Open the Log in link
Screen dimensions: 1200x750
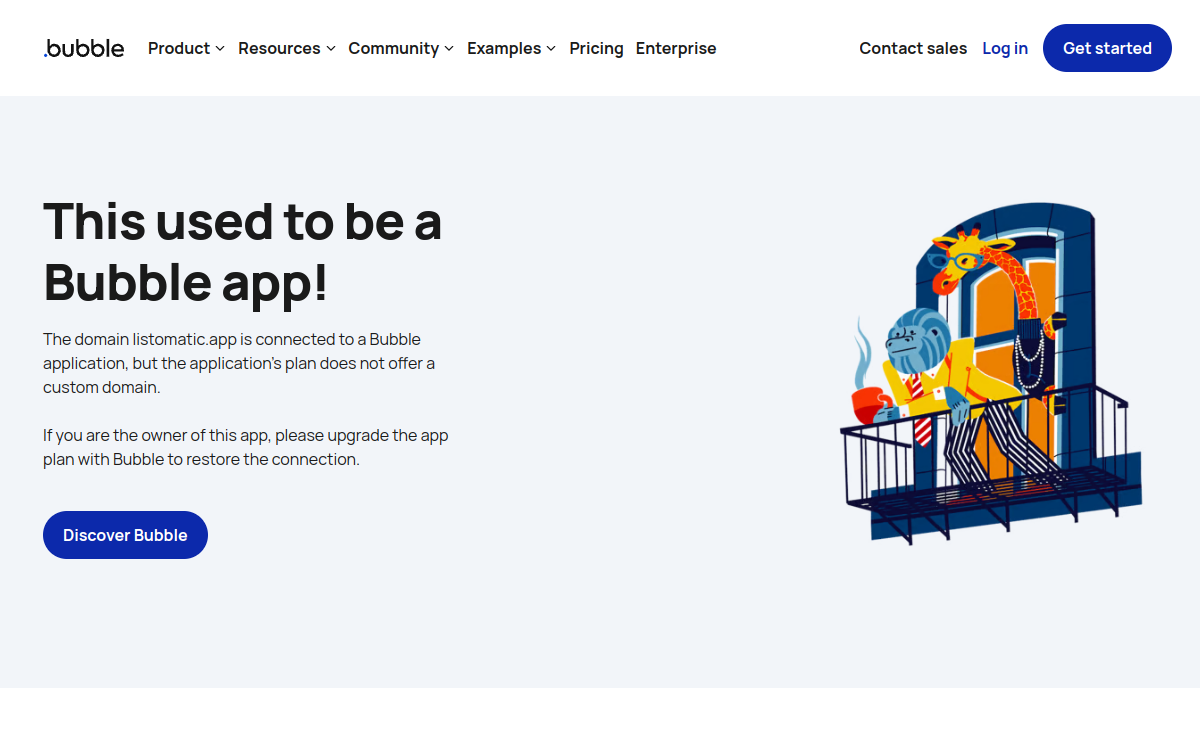(x=1005, y=48)
